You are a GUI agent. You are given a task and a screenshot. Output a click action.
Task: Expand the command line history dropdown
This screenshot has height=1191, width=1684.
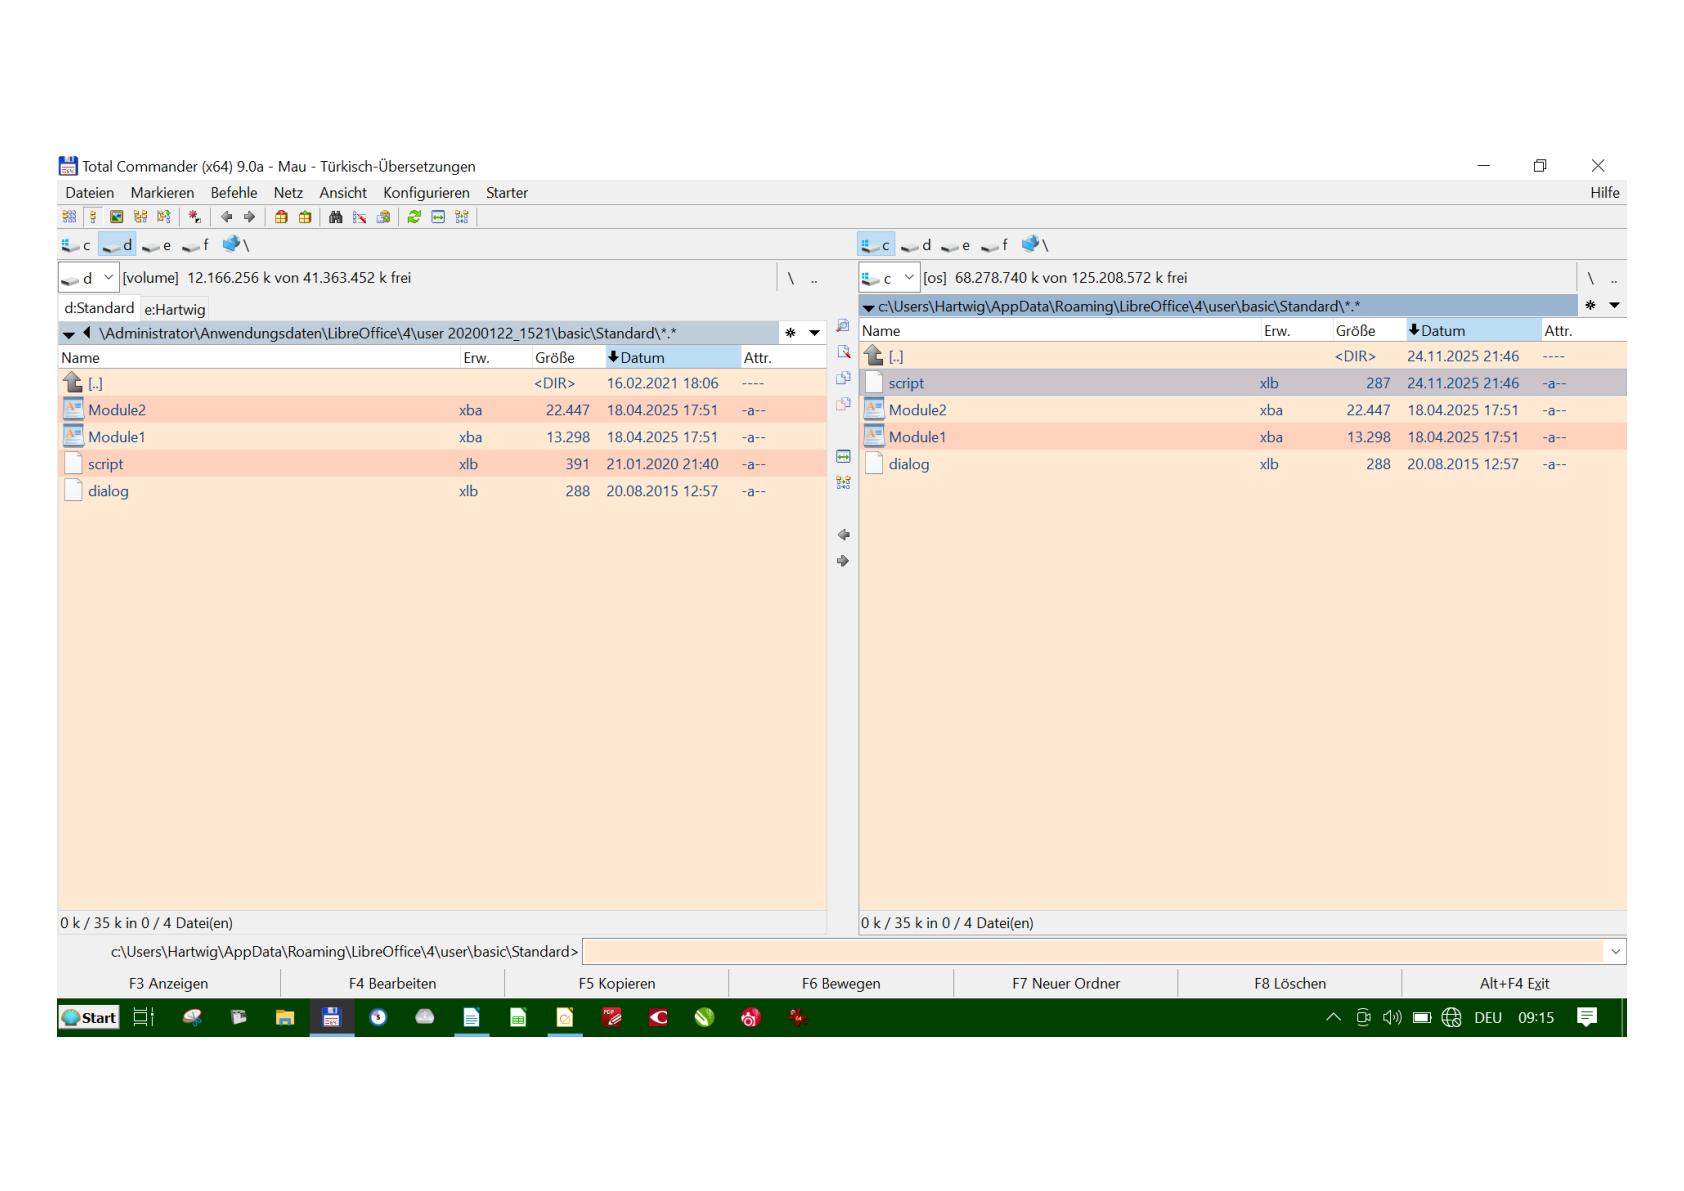1615,952
